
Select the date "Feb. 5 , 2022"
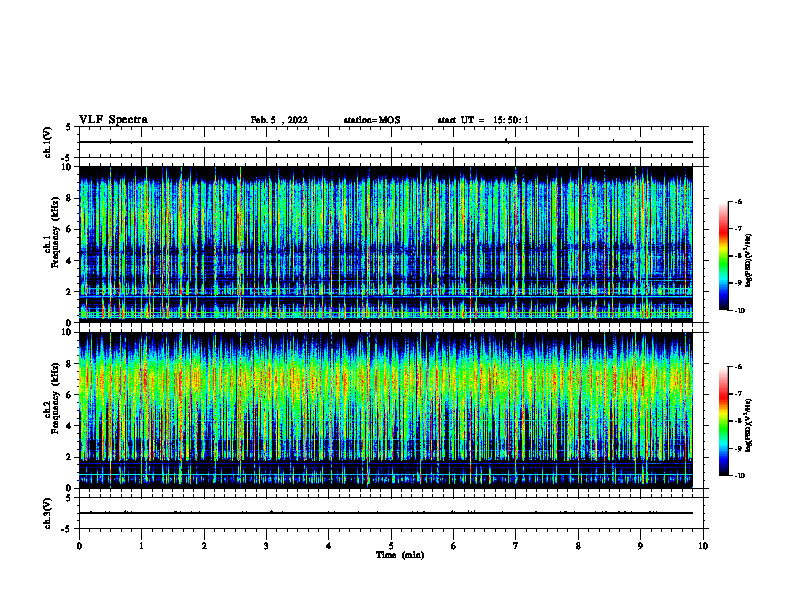[279, 120]
